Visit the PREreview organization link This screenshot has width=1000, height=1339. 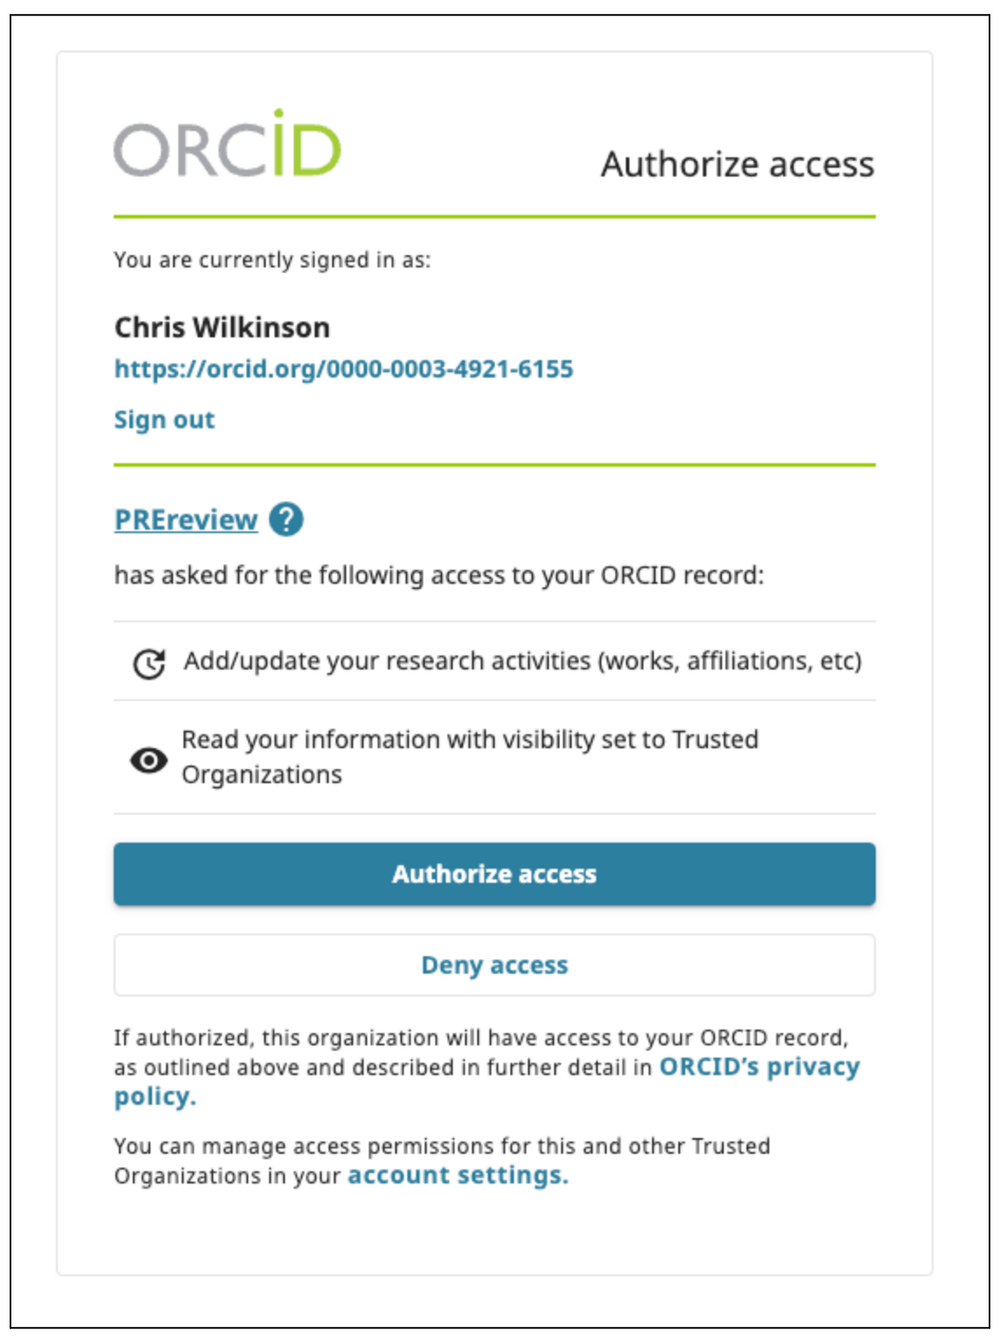click(185, 519)
